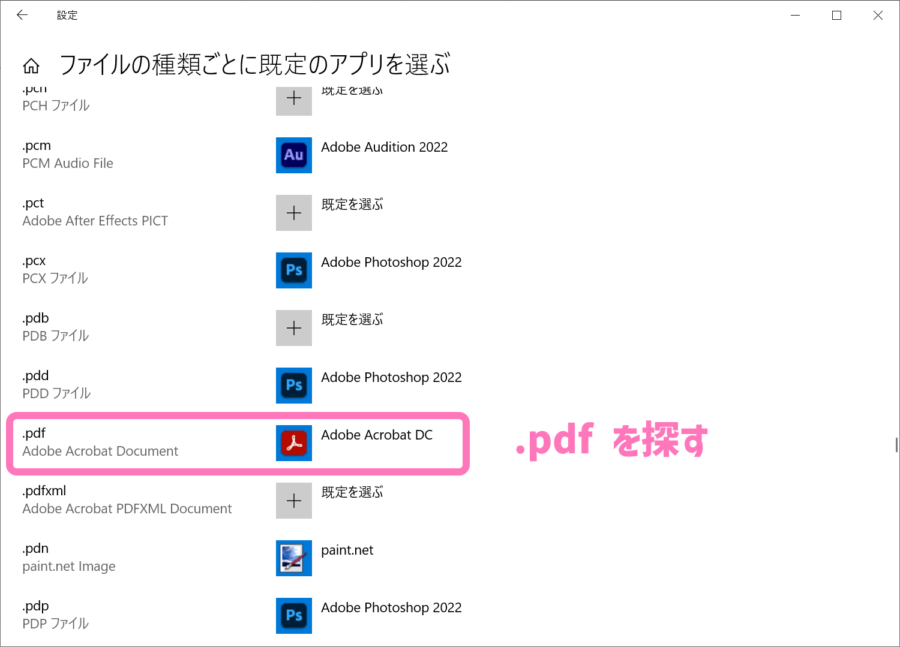Click the 設定 label in the title bar
This screenshot has height=647, width=900.
pyautogui.click(x=67, y=15)
